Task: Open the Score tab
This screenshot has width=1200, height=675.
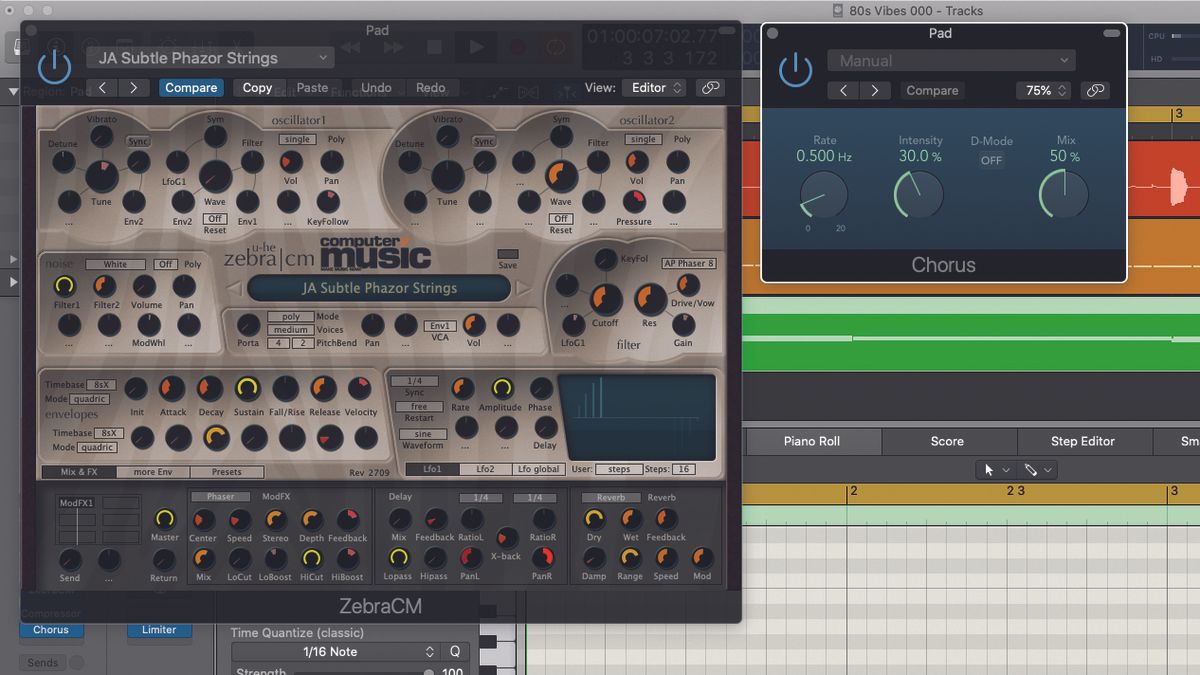Action: point(947,441)
